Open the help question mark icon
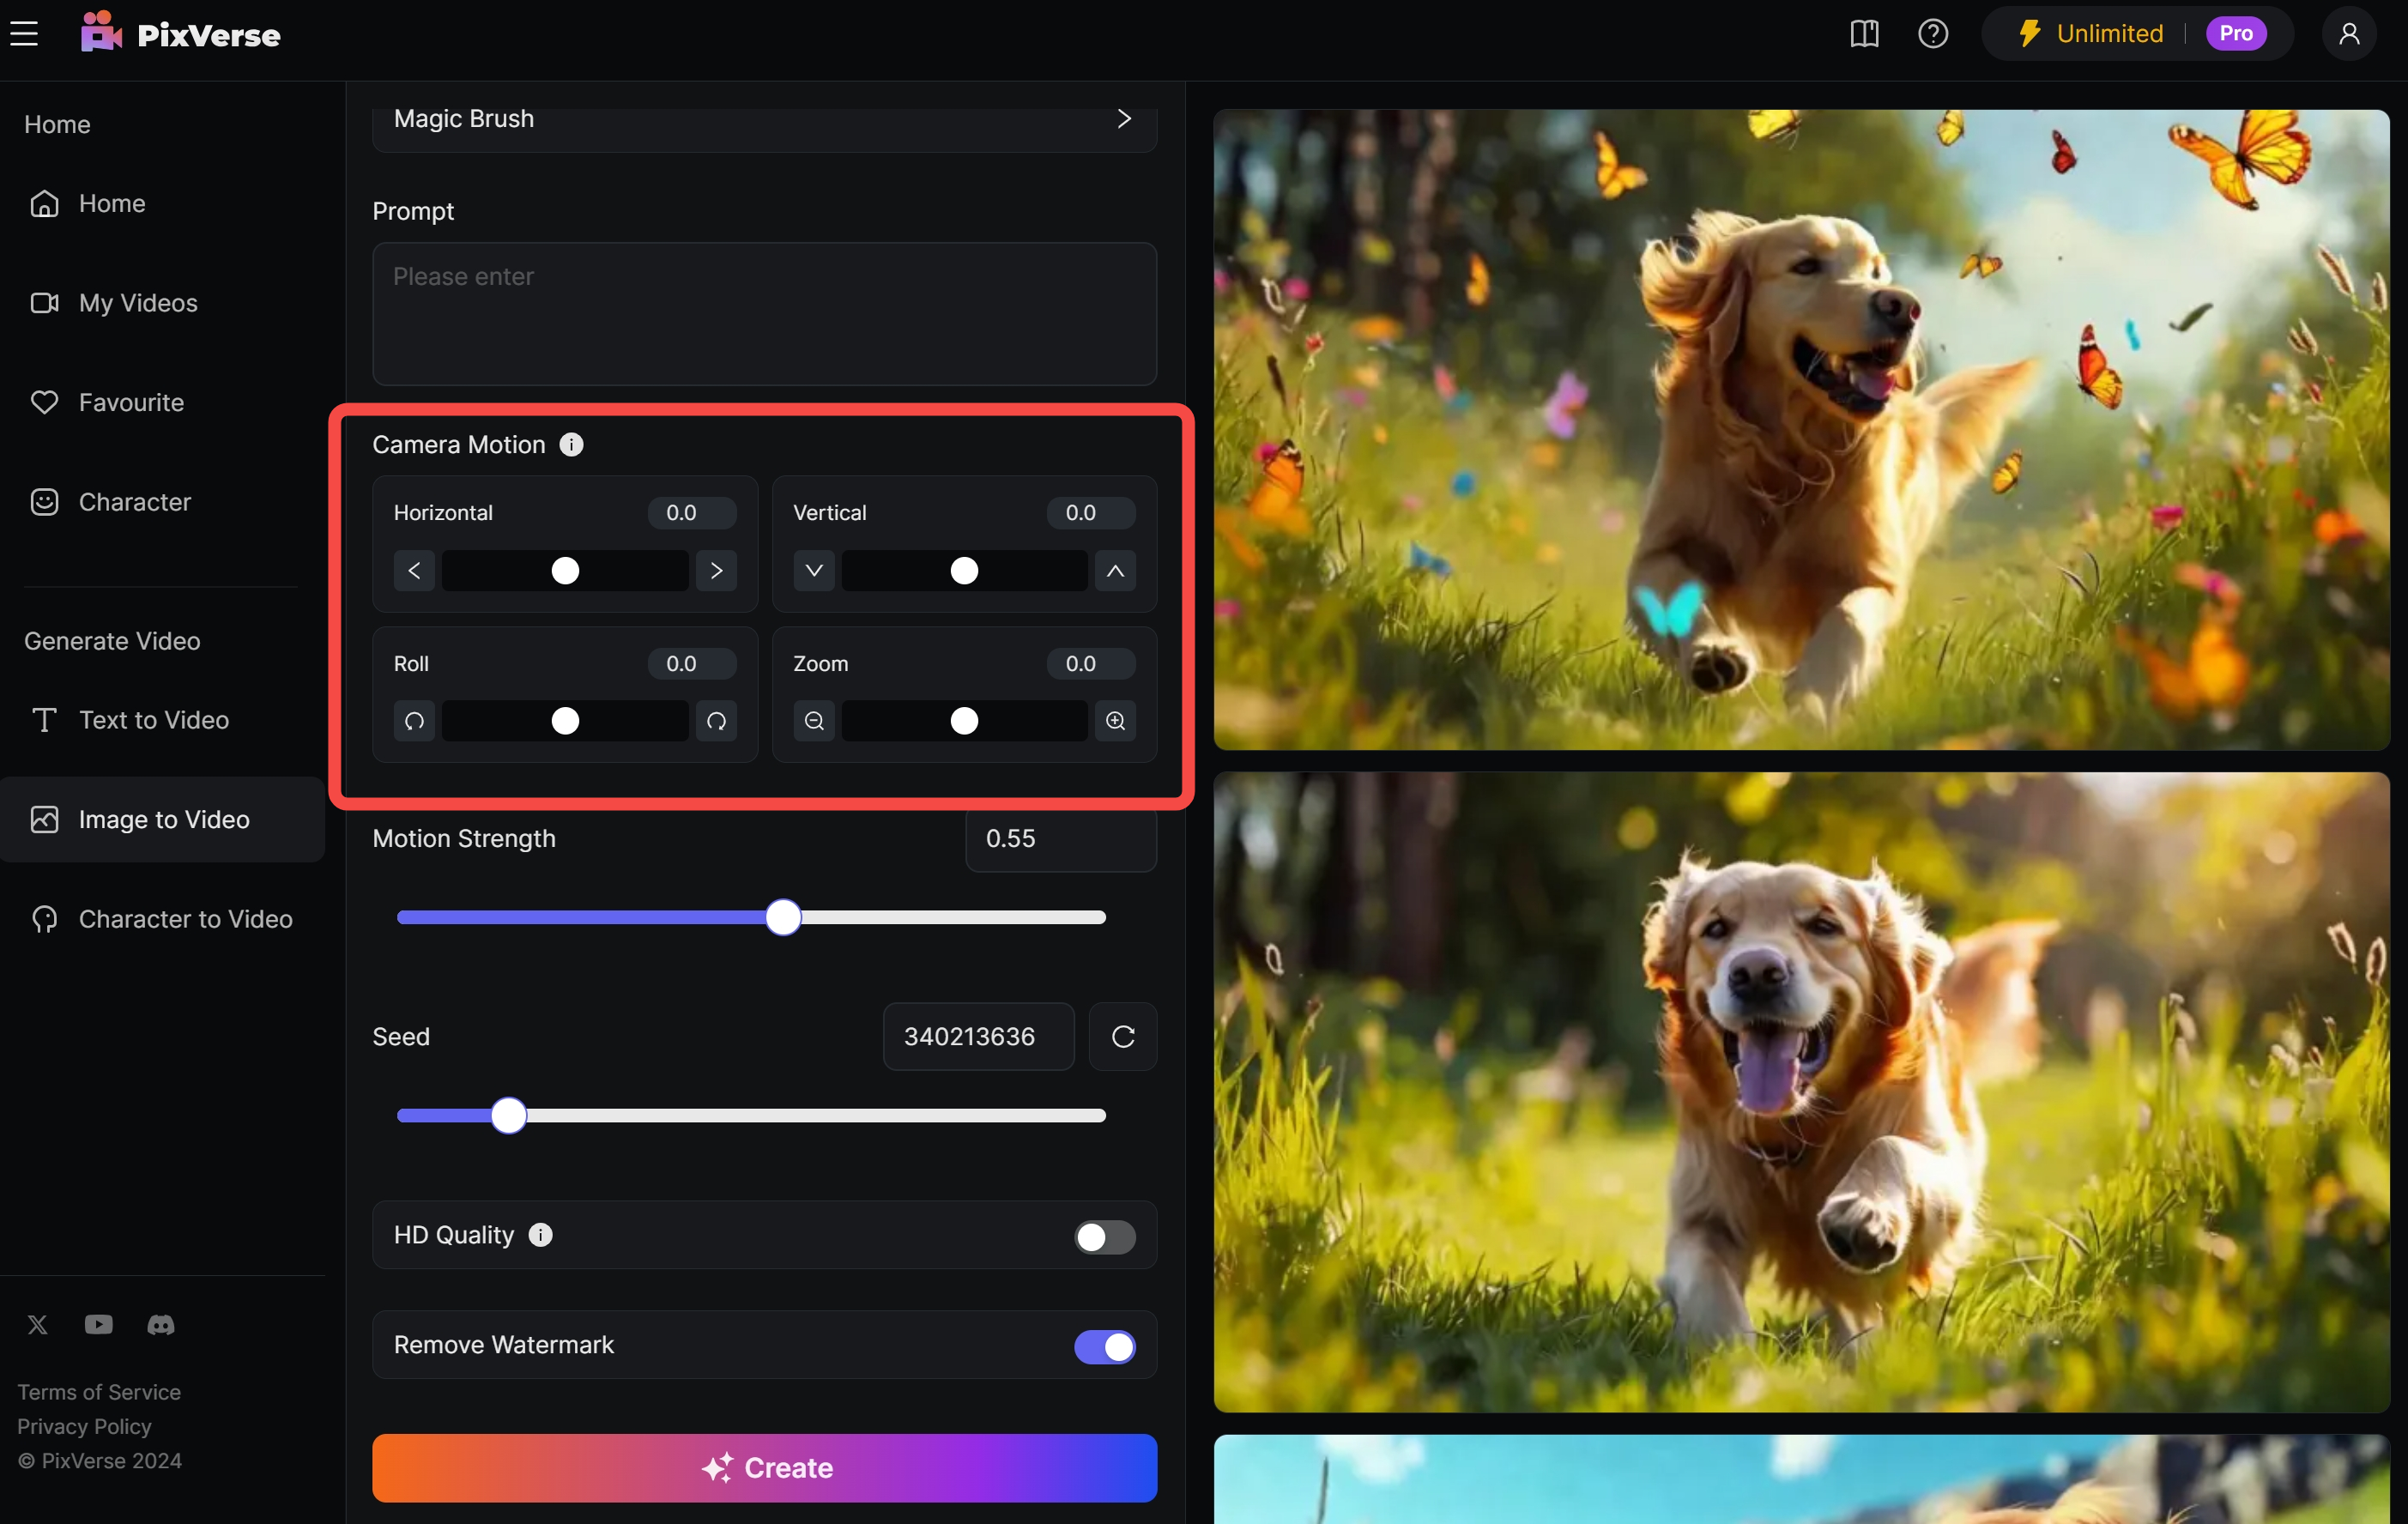The width and height of the screenshot is (2408, 1524). click(1932, 34)
